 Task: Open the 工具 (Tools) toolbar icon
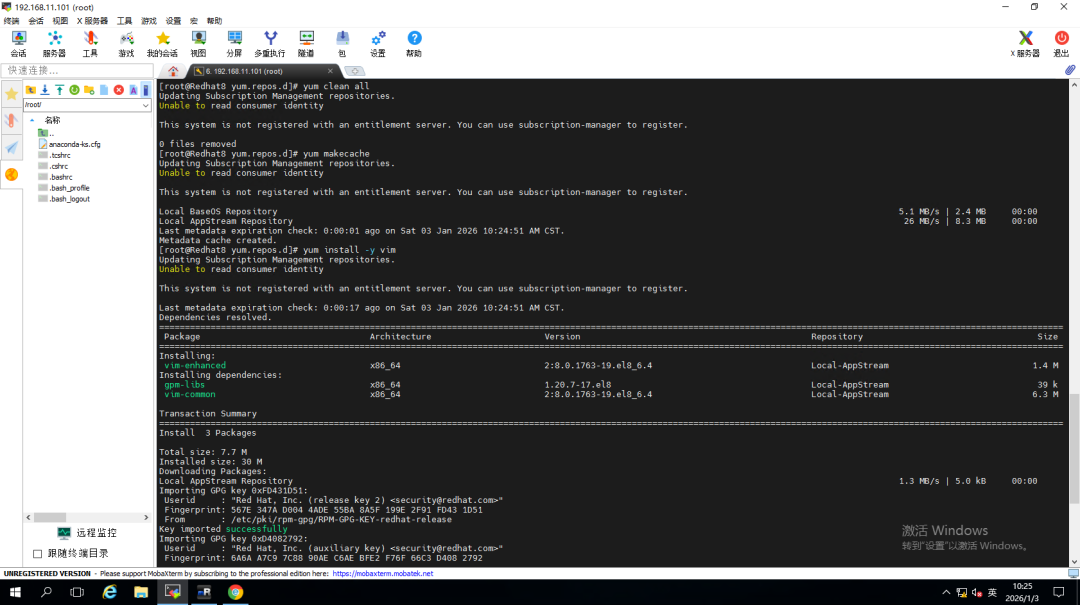(x=90, y=43)
